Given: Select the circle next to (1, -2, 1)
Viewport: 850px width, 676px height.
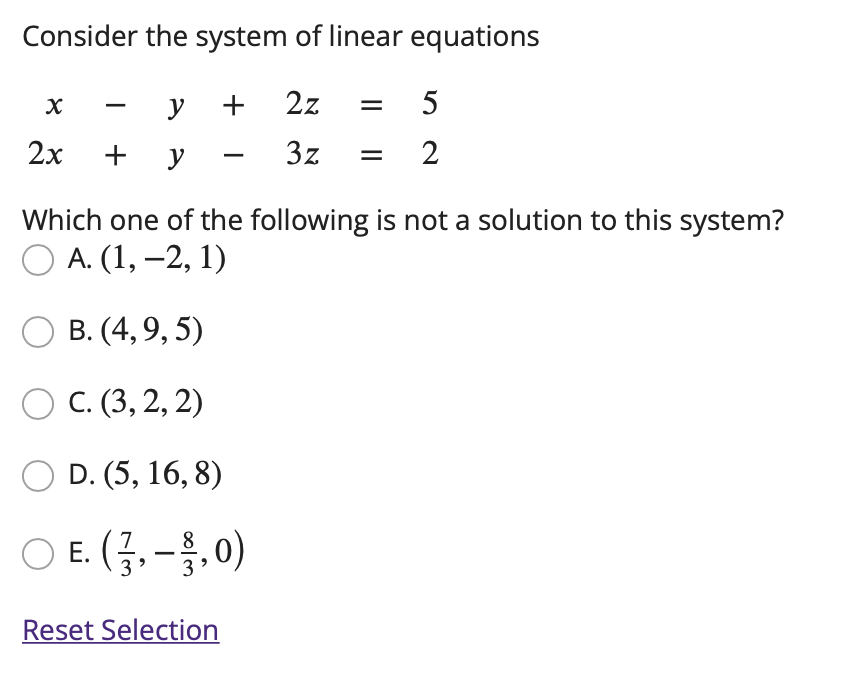Looking at the screenshot, I should click(38, 261).
